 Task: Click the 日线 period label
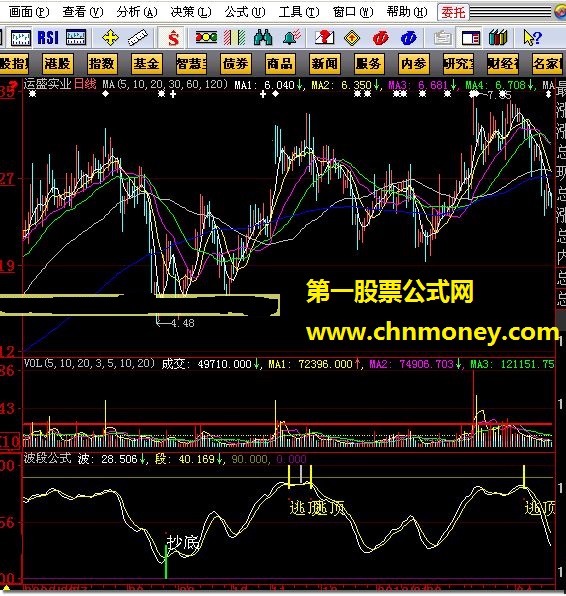(85, 84)
